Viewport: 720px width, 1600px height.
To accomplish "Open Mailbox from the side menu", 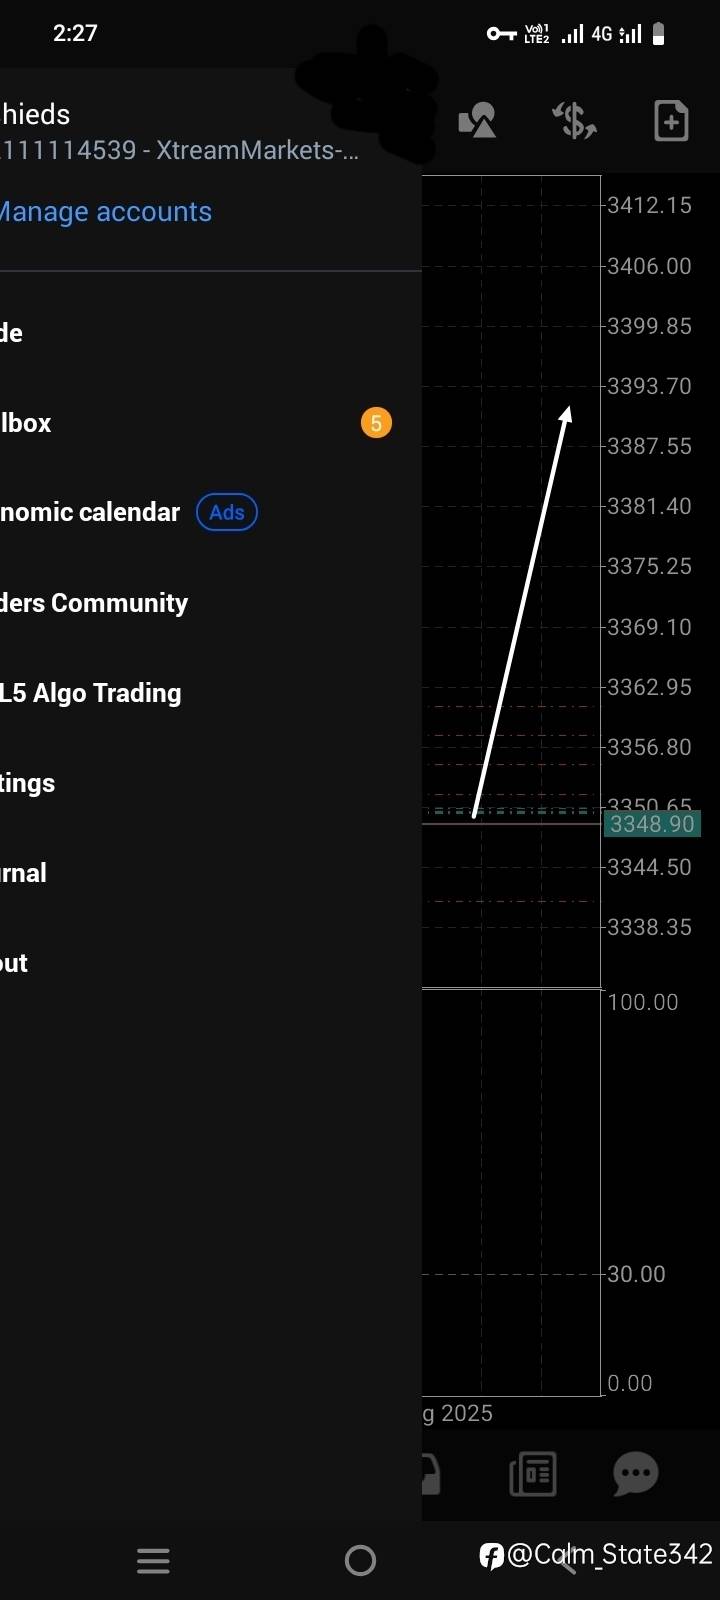I will (26, 423).
